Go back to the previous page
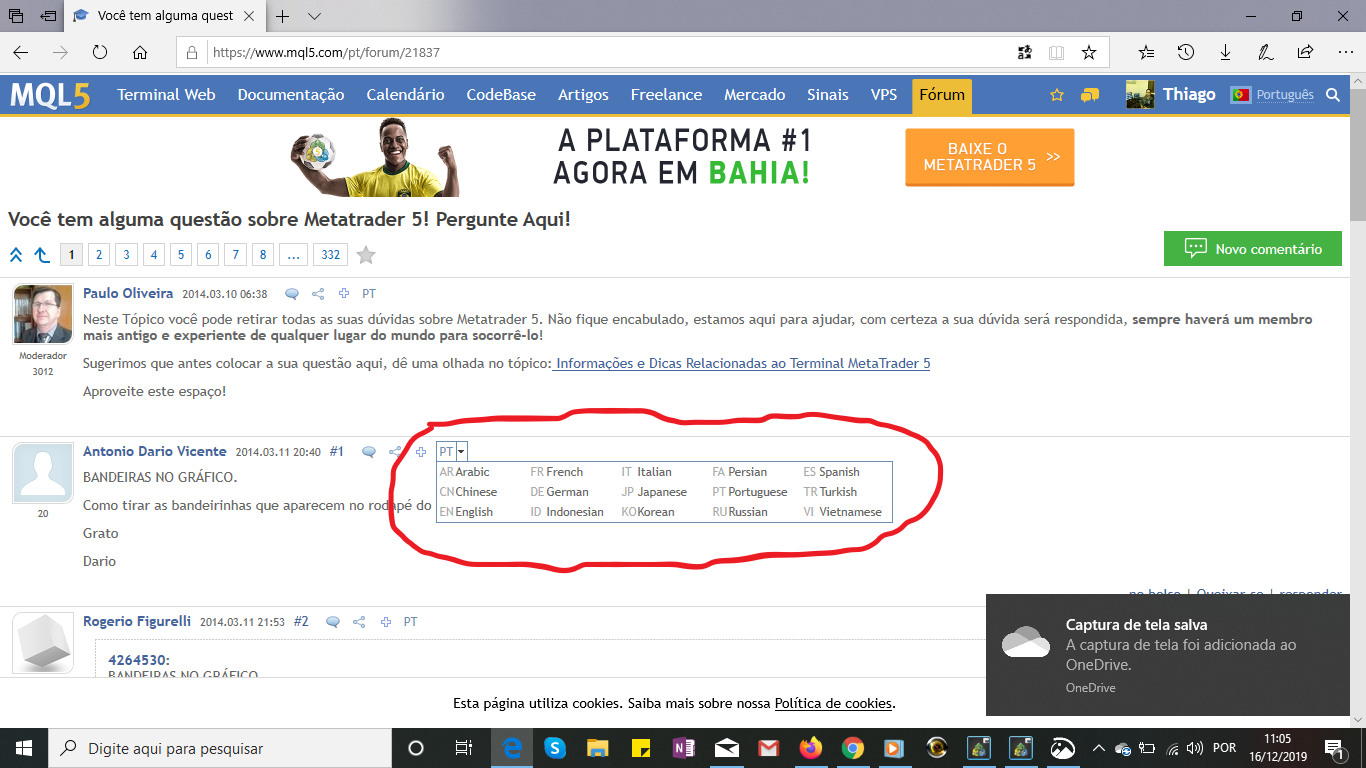The image size is (1366, 768). [x=21, y=52]
